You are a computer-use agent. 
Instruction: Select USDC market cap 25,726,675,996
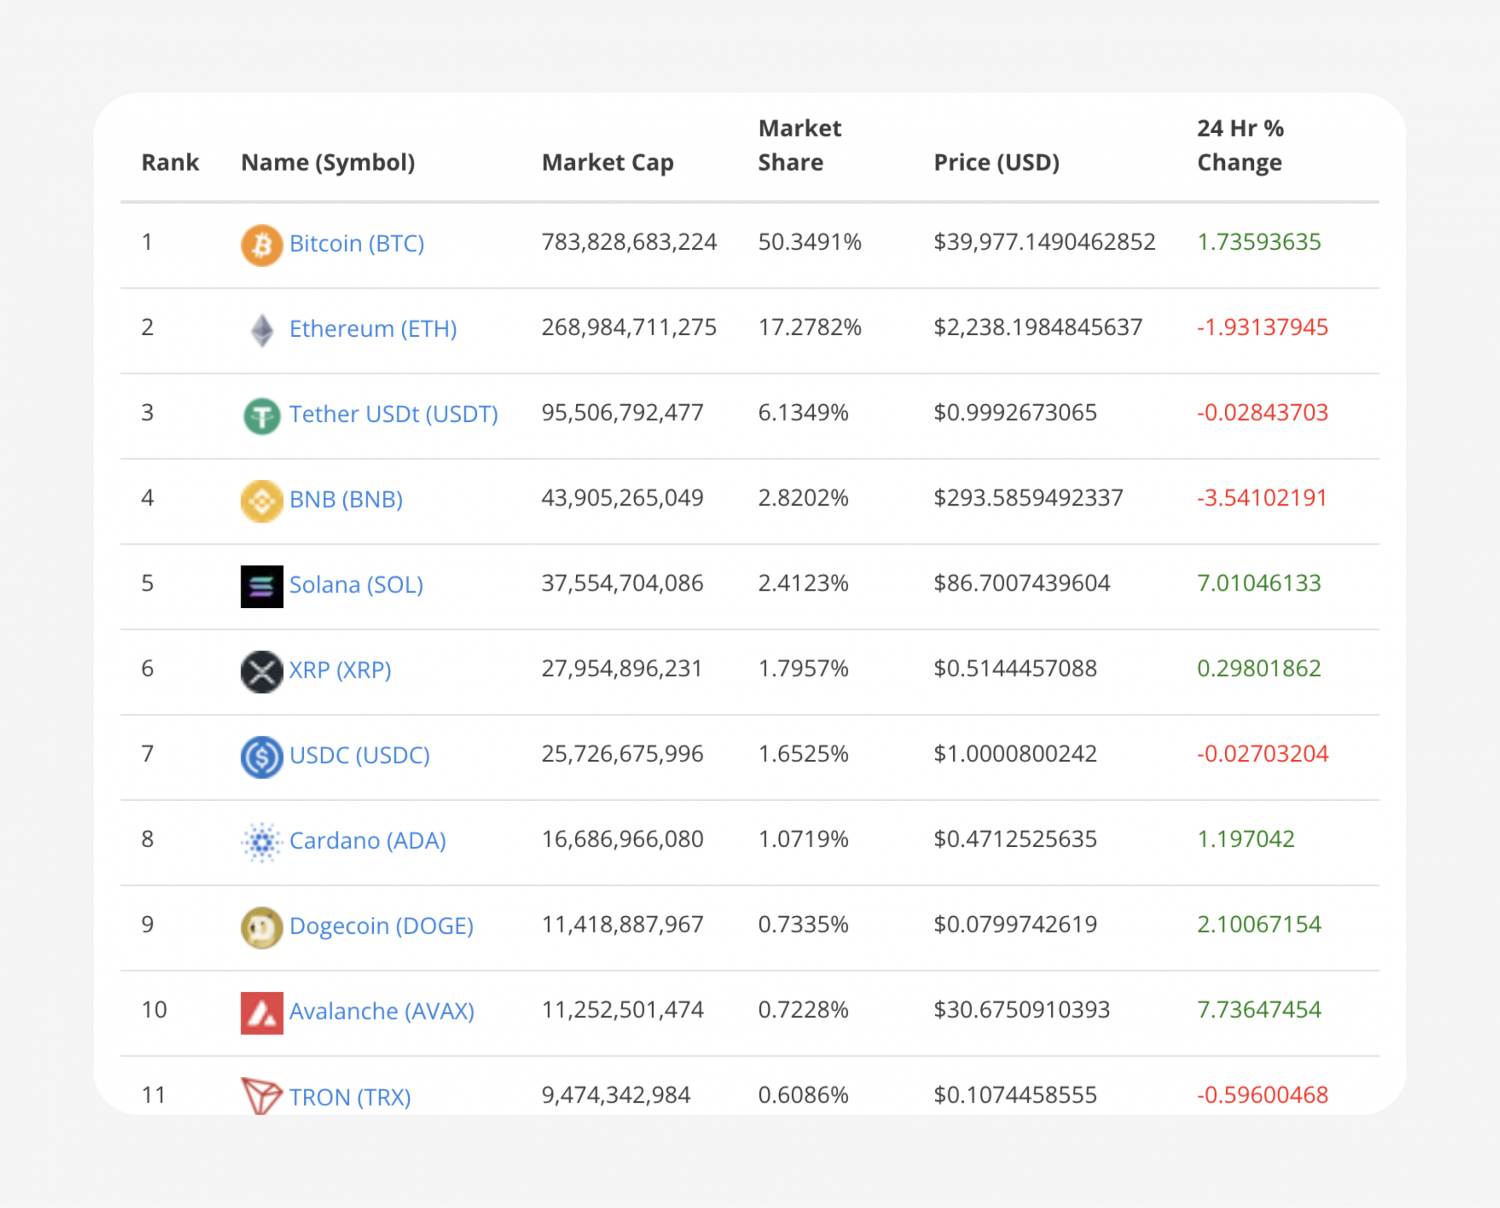point(623,754)
